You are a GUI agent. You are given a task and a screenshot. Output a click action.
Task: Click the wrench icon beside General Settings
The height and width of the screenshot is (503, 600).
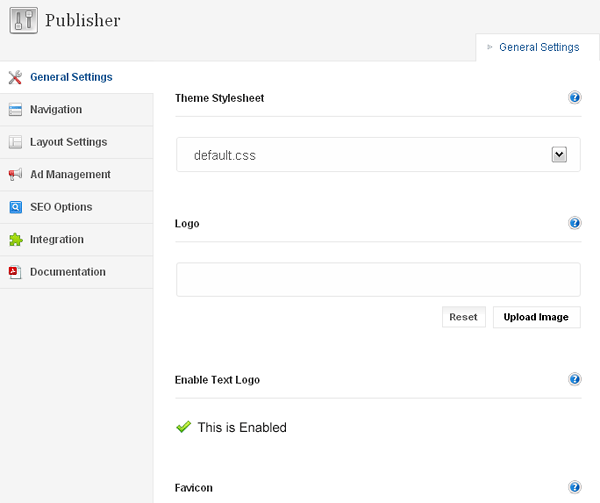[15, 77]
